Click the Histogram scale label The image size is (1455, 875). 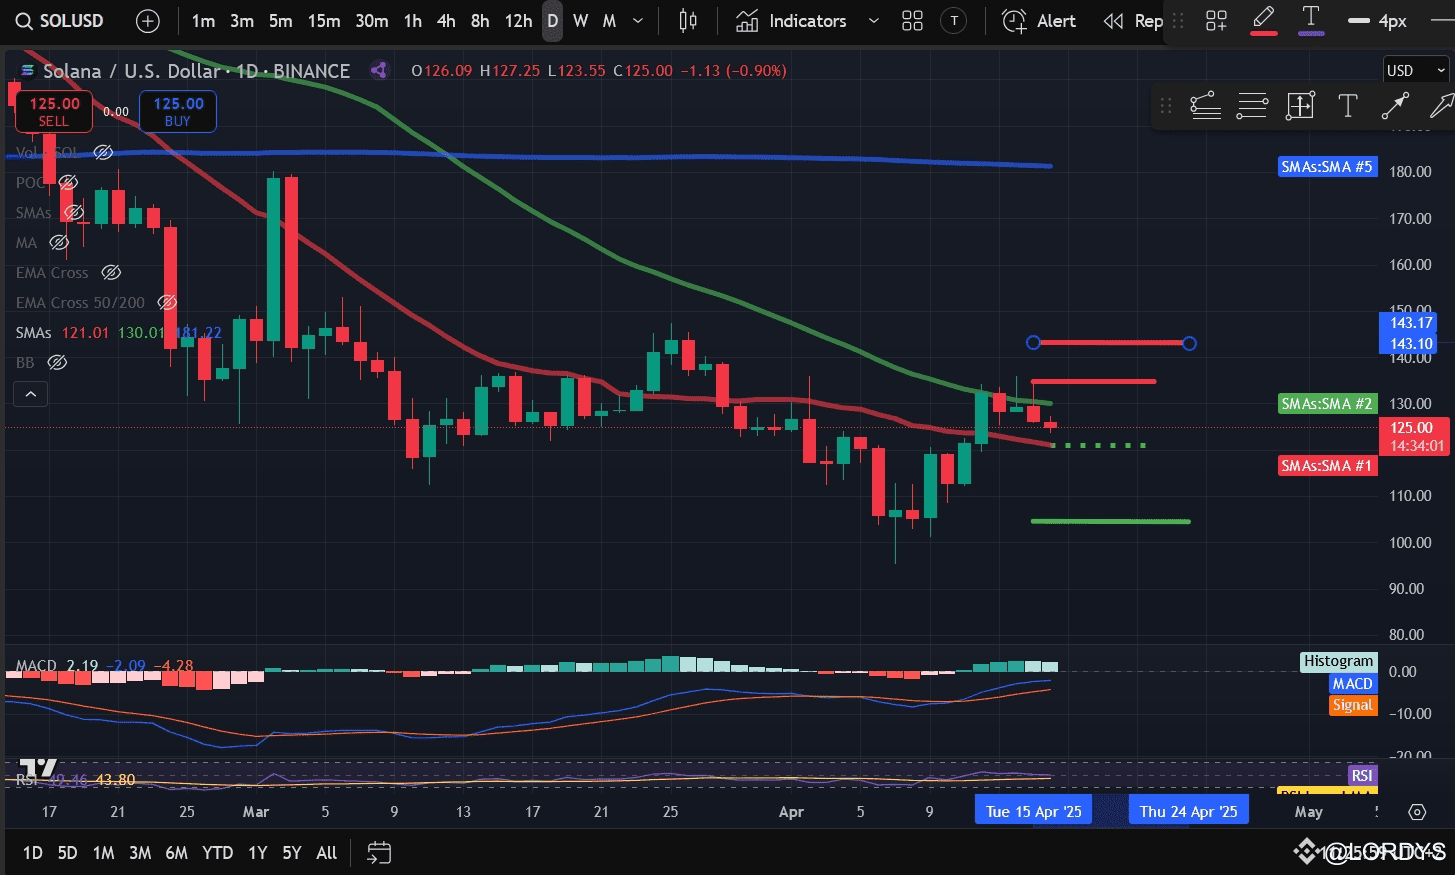pos(1338,661)
